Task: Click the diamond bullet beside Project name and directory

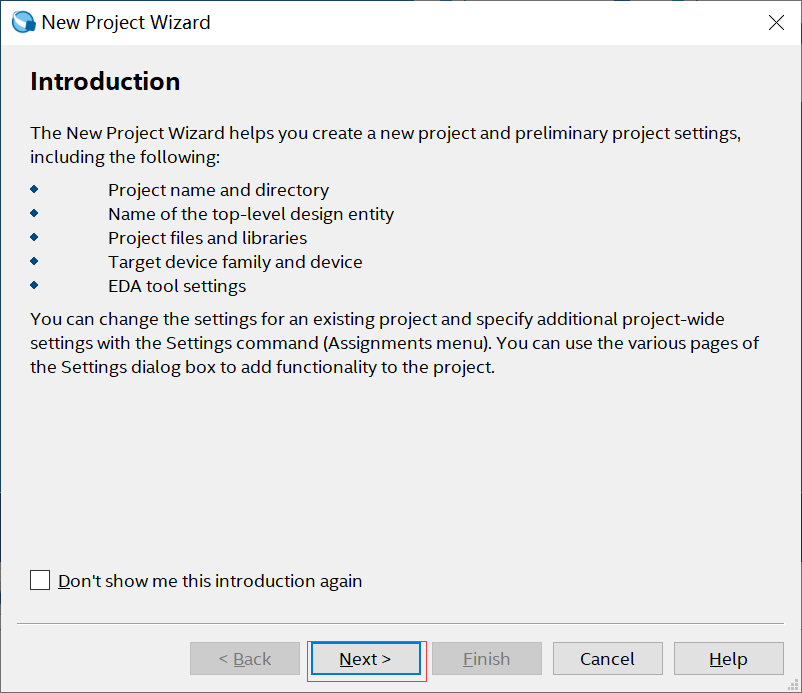Action: click(x=35, y=188)
